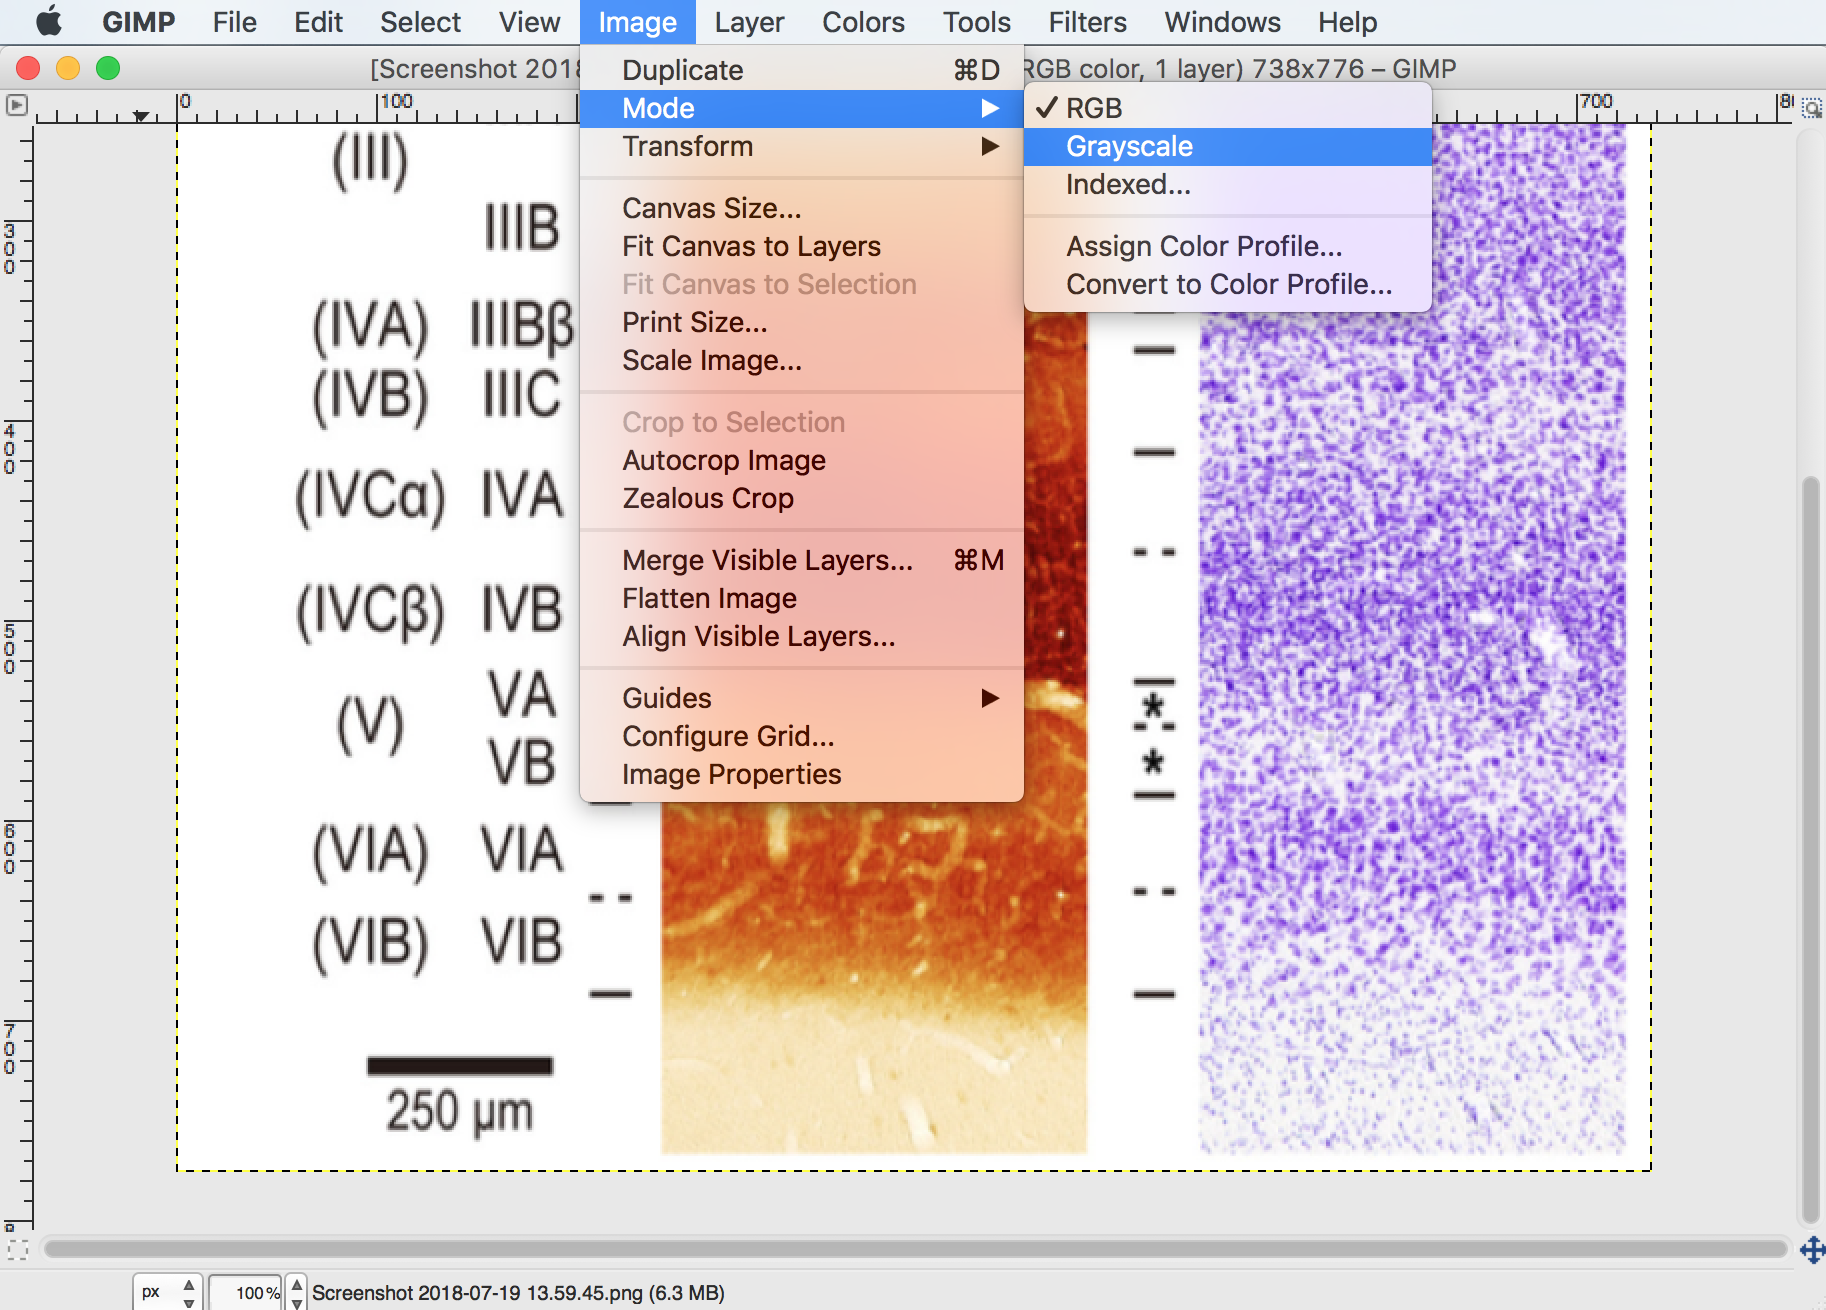
Task: Click Duplicate to copy the image
Action: tap(682, 69)
